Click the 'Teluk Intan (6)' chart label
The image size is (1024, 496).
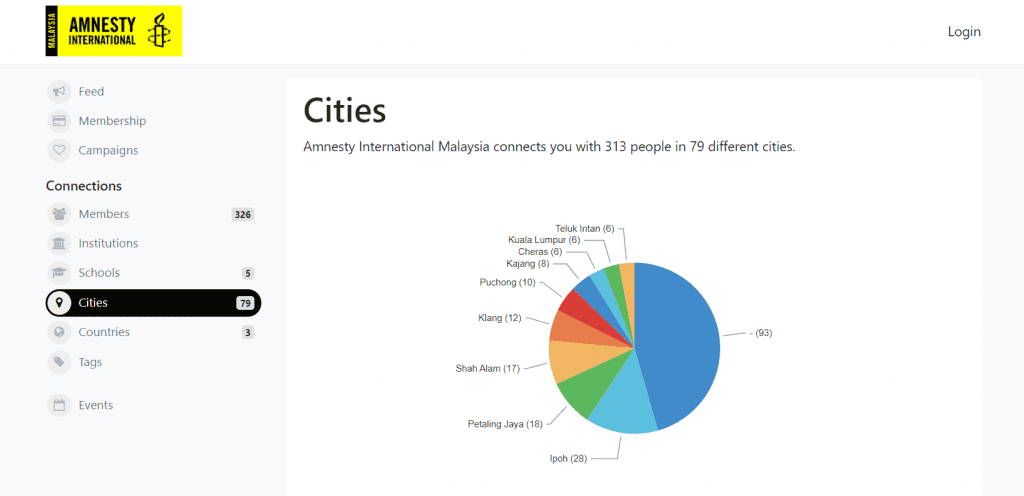[x=585, y=228]
